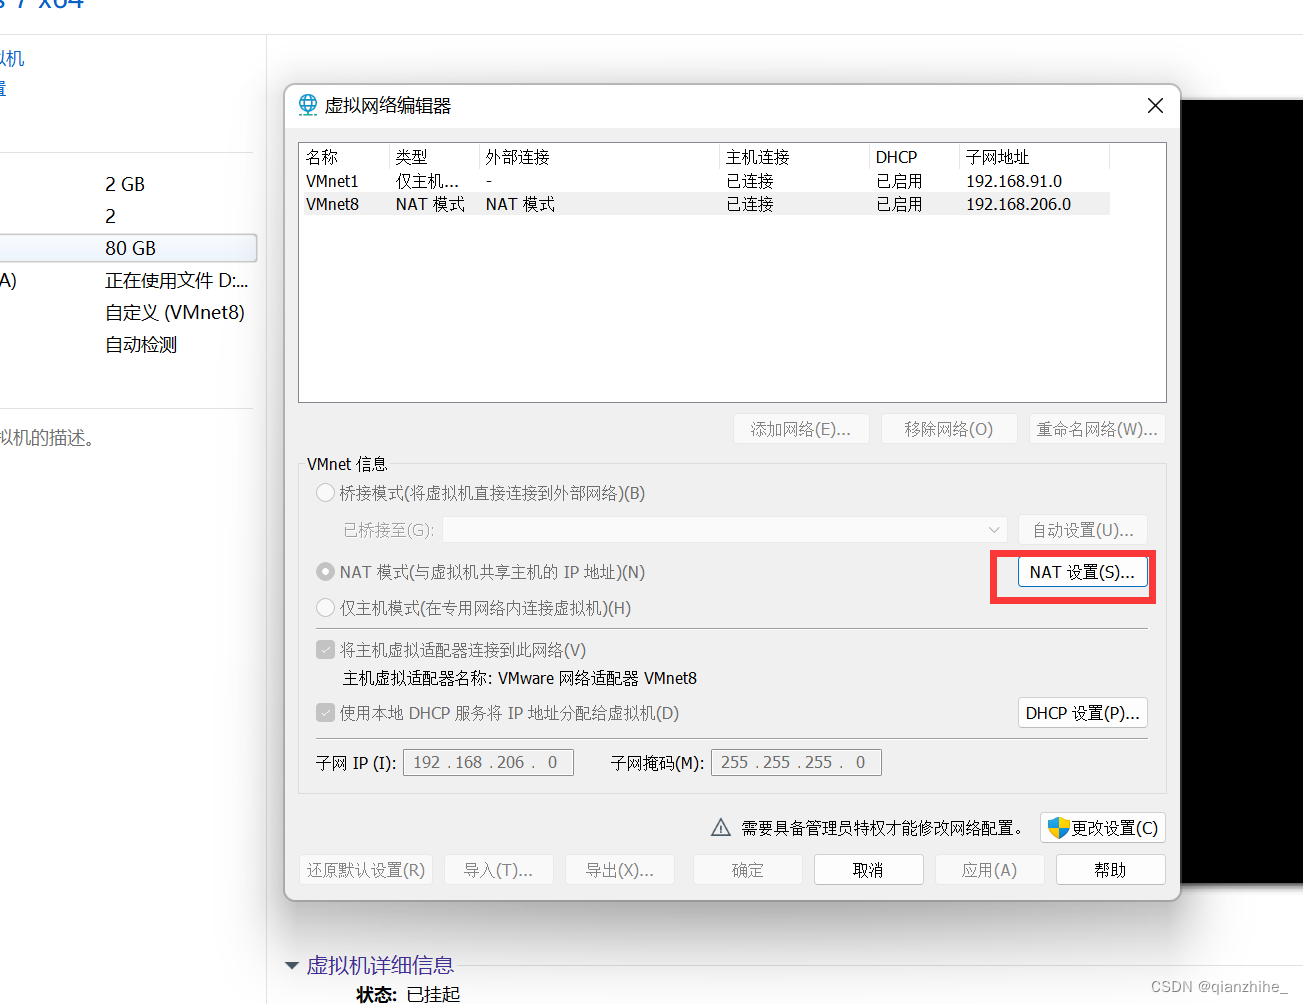
Task: Close the 虚拟网络编辑器 dialog
Action: (1155, 105)
